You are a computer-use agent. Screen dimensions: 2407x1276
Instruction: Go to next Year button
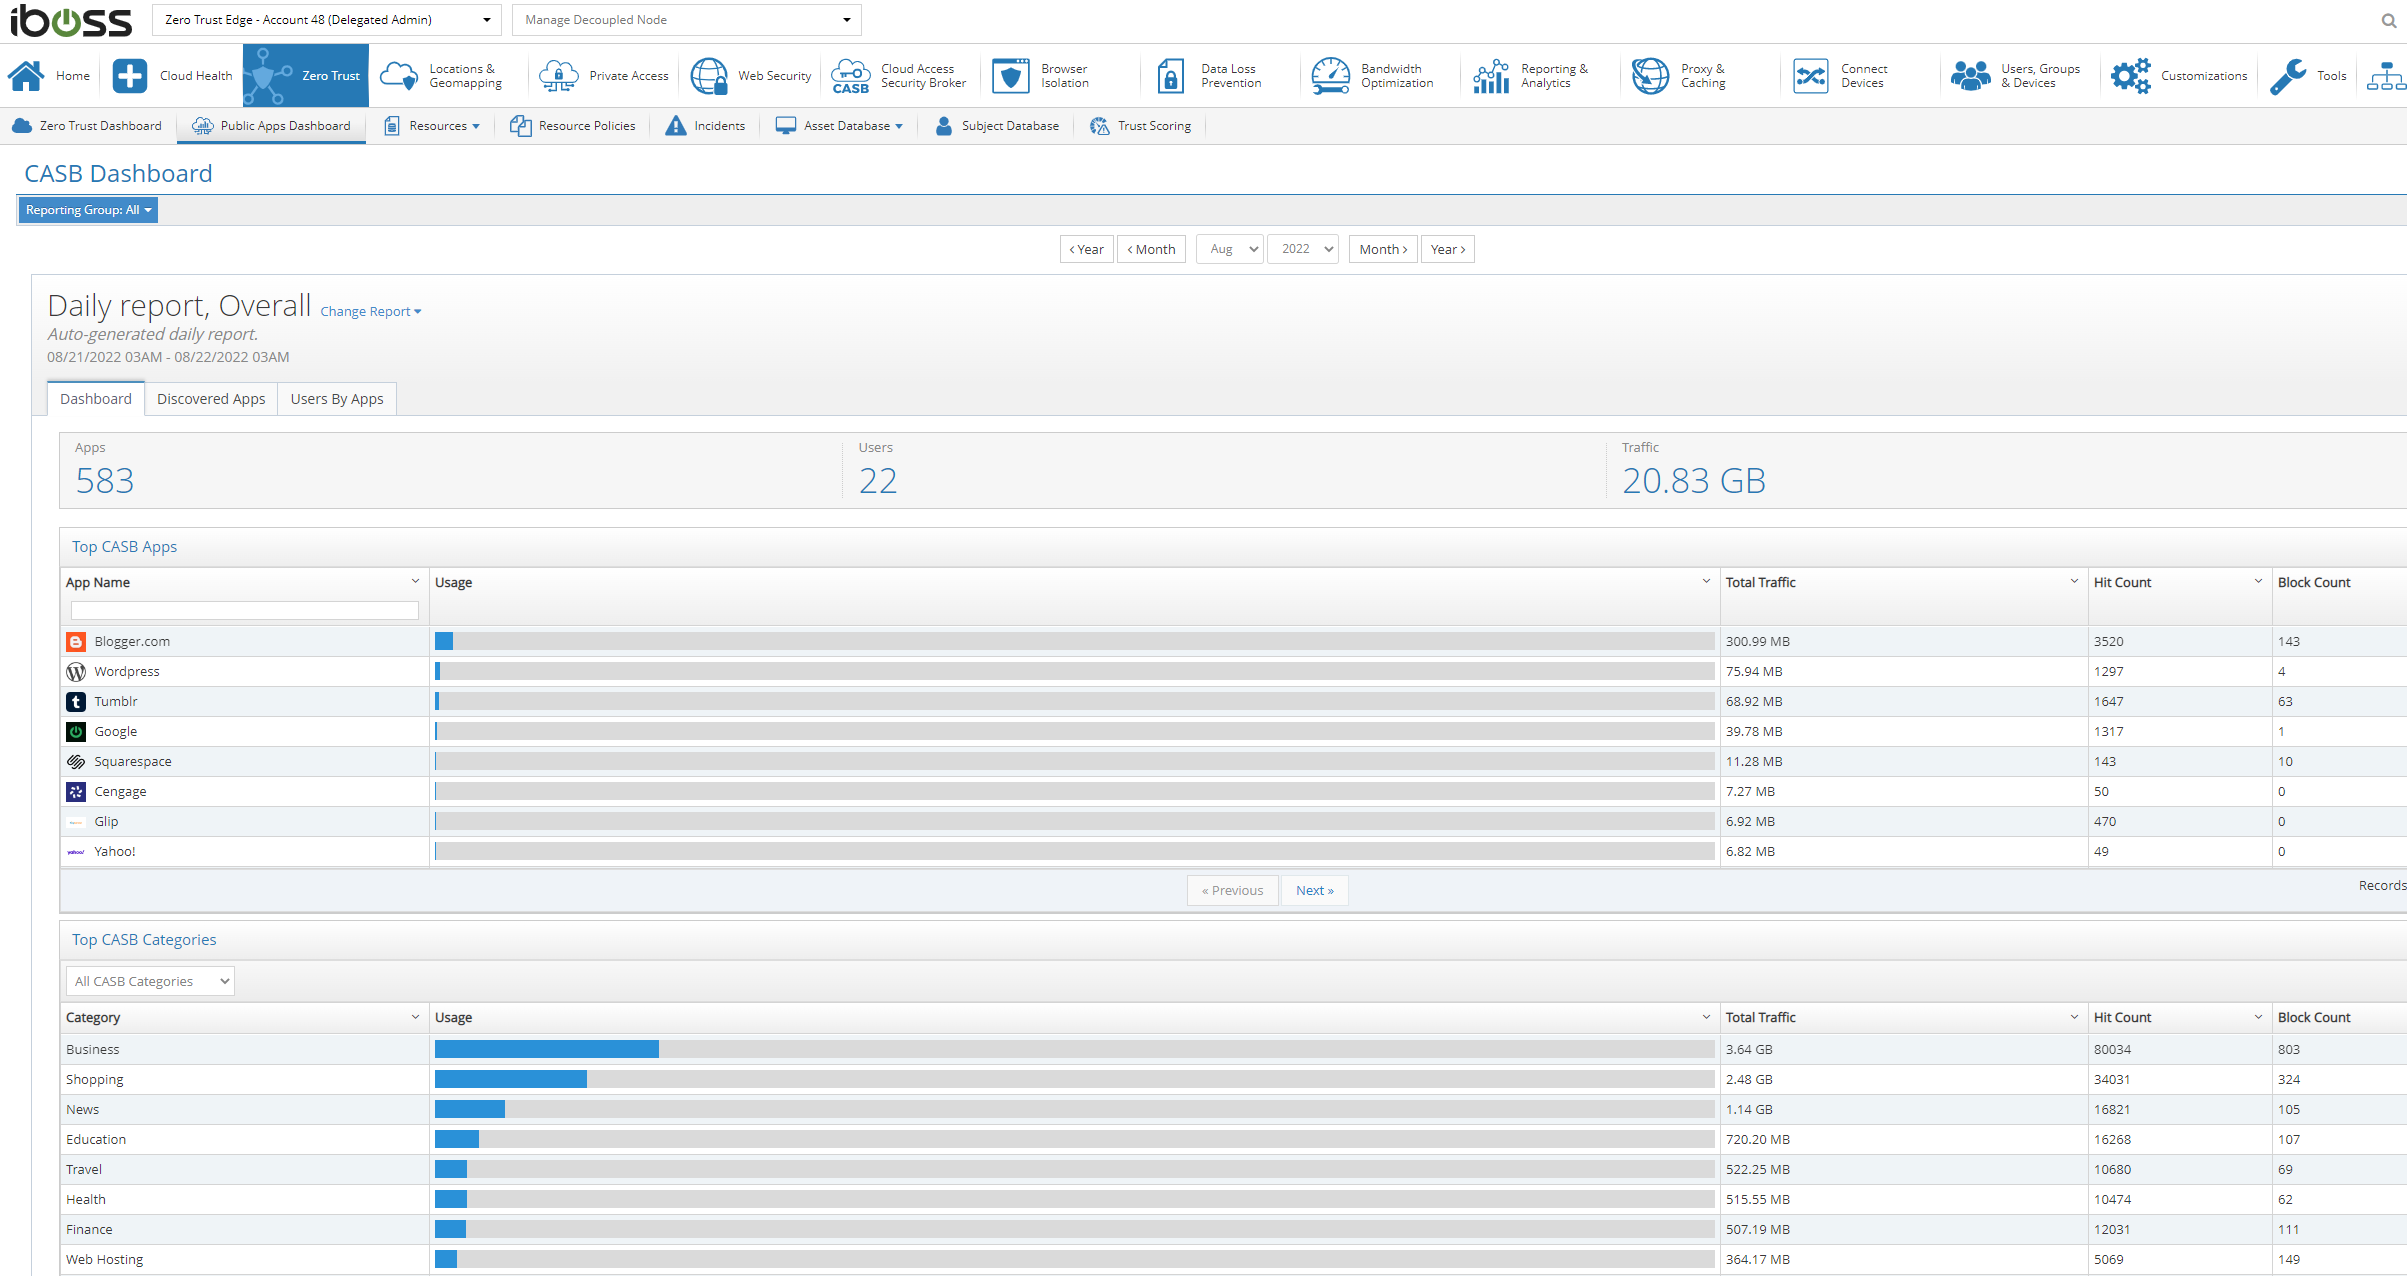pos(1448,249)
